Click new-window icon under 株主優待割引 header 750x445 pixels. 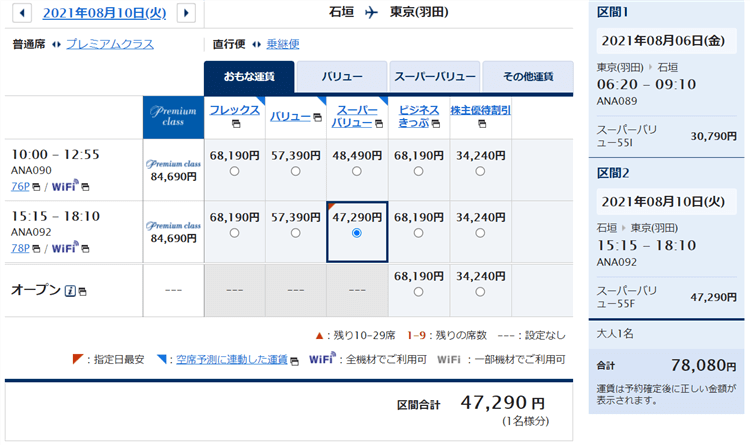click(480, 124)
